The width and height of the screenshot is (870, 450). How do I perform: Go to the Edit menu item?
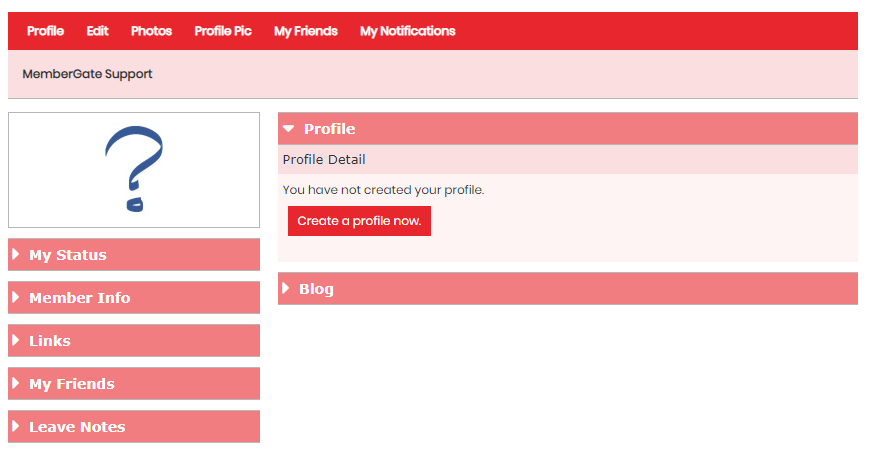tap(97, 31)
